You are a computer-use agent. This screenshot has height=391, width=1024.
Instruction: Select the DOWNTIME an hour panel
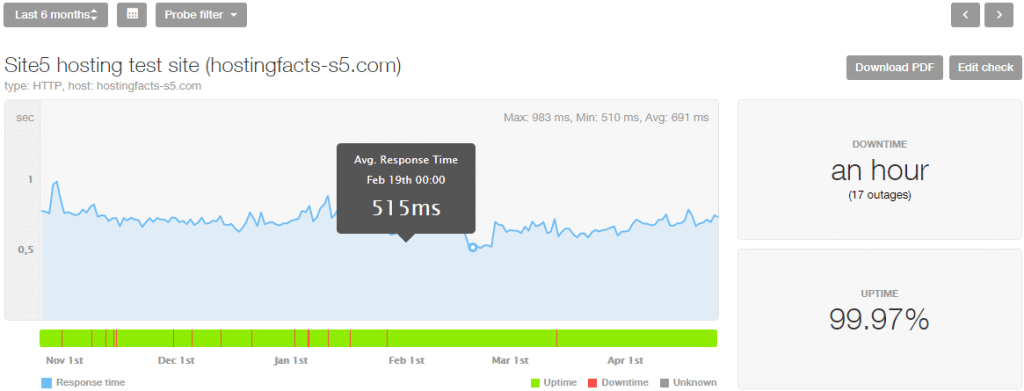pyautogui.click(x=879, y=170)
